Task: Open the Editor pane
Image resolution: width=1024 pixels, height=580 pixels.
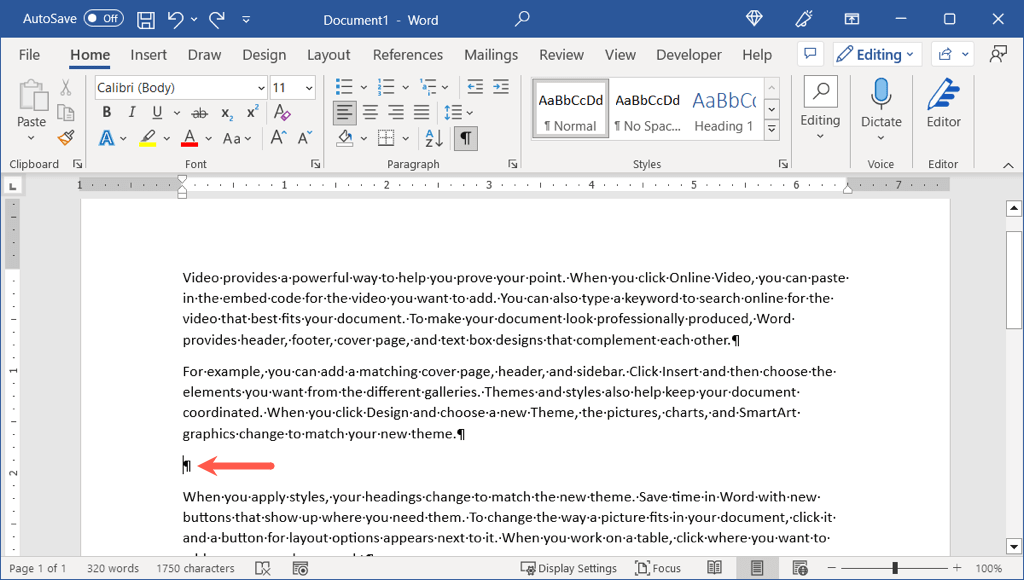Action: pyautogui.click(x=943, y=104)
